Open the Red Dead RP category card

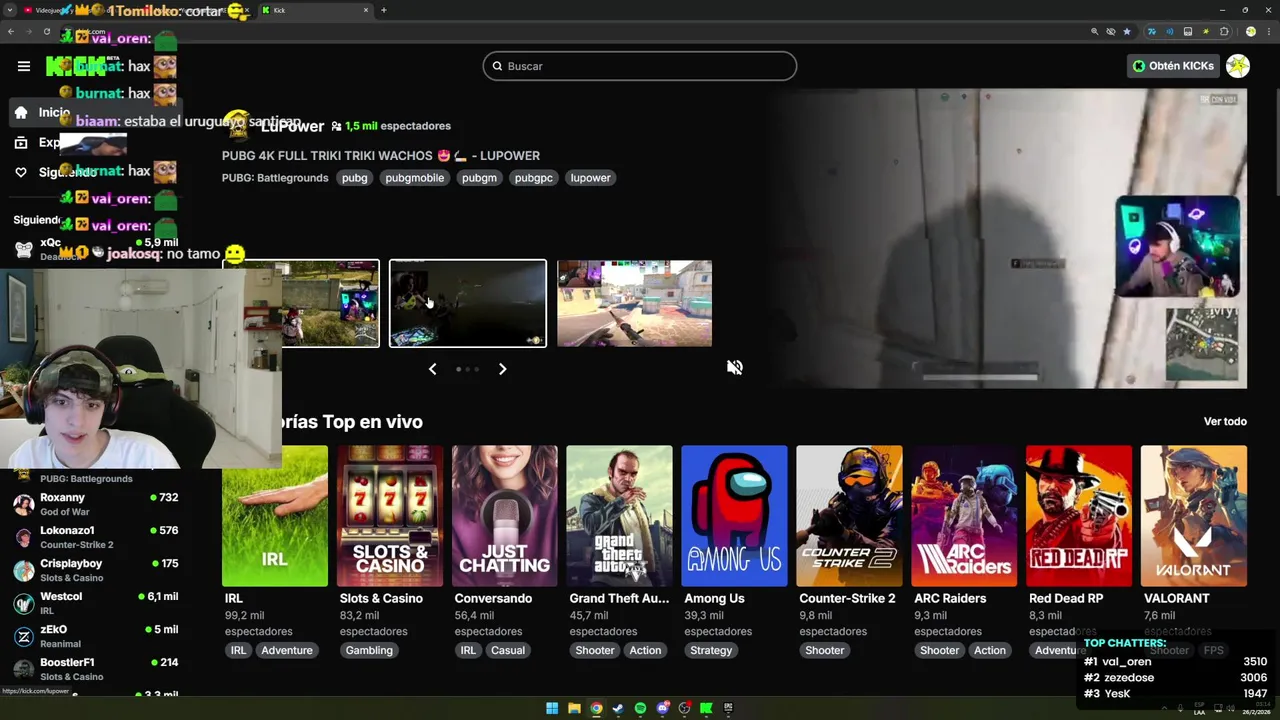click(1079, 516)
